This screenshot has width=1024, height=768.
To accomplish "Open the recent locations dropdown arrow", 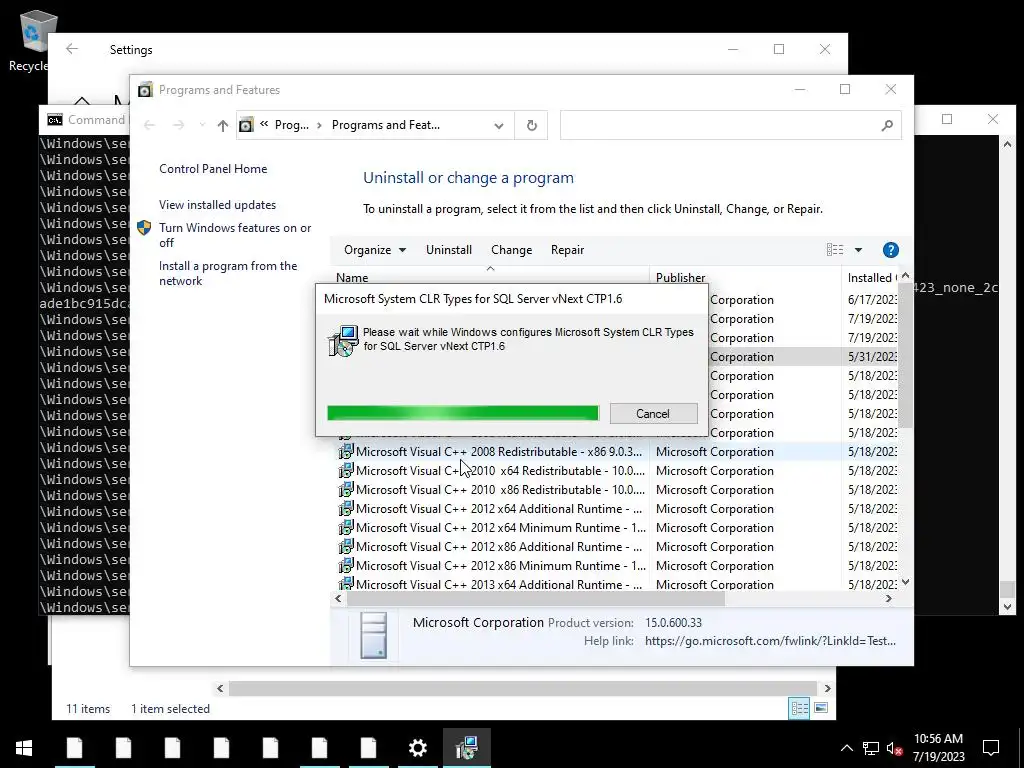I will click(202, 125).
